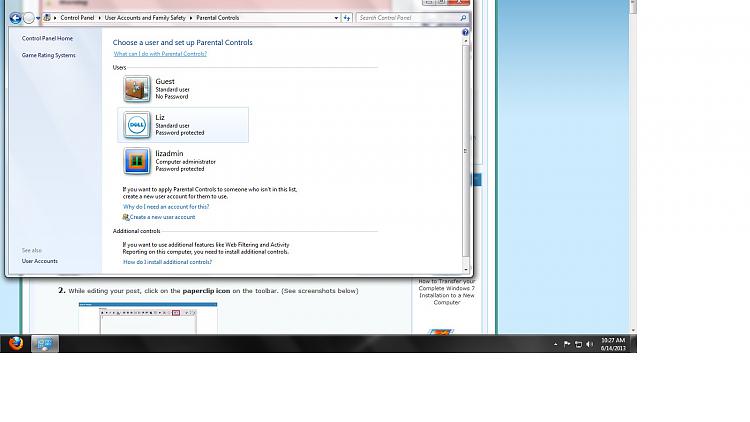Click the Forward navigation arrow
Viewport: 750px width, 422px height.
tap(29, 18)
